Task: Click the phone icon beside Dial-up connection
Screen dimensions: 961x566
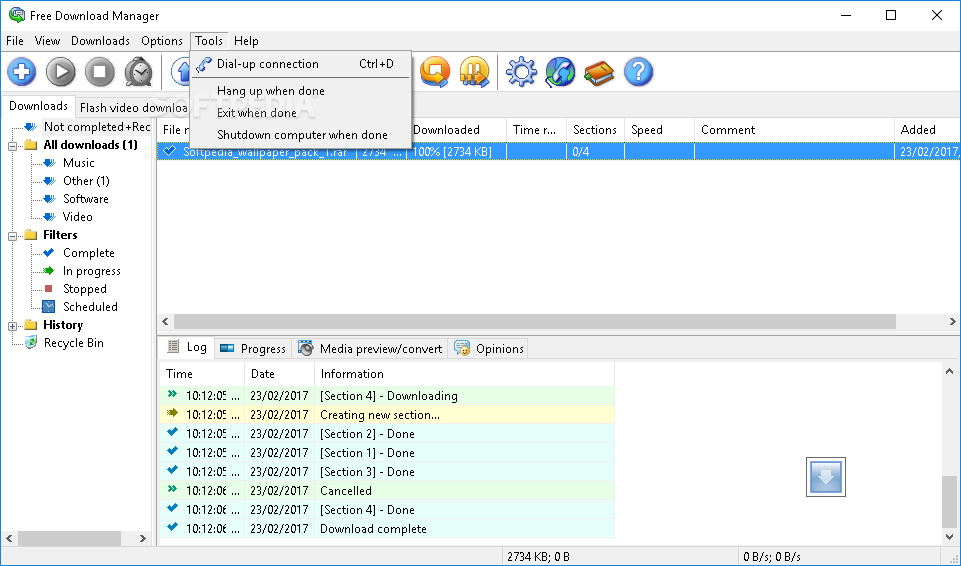Action: (204, 64)
